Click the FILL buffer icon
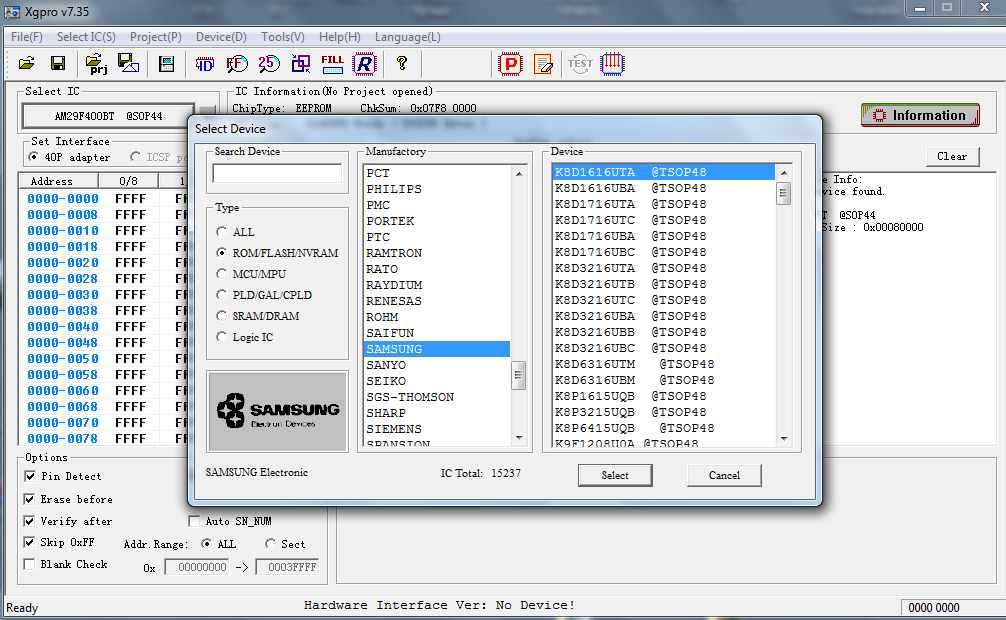The width and height of the screenshot is (1006, 620). (332, 64)
